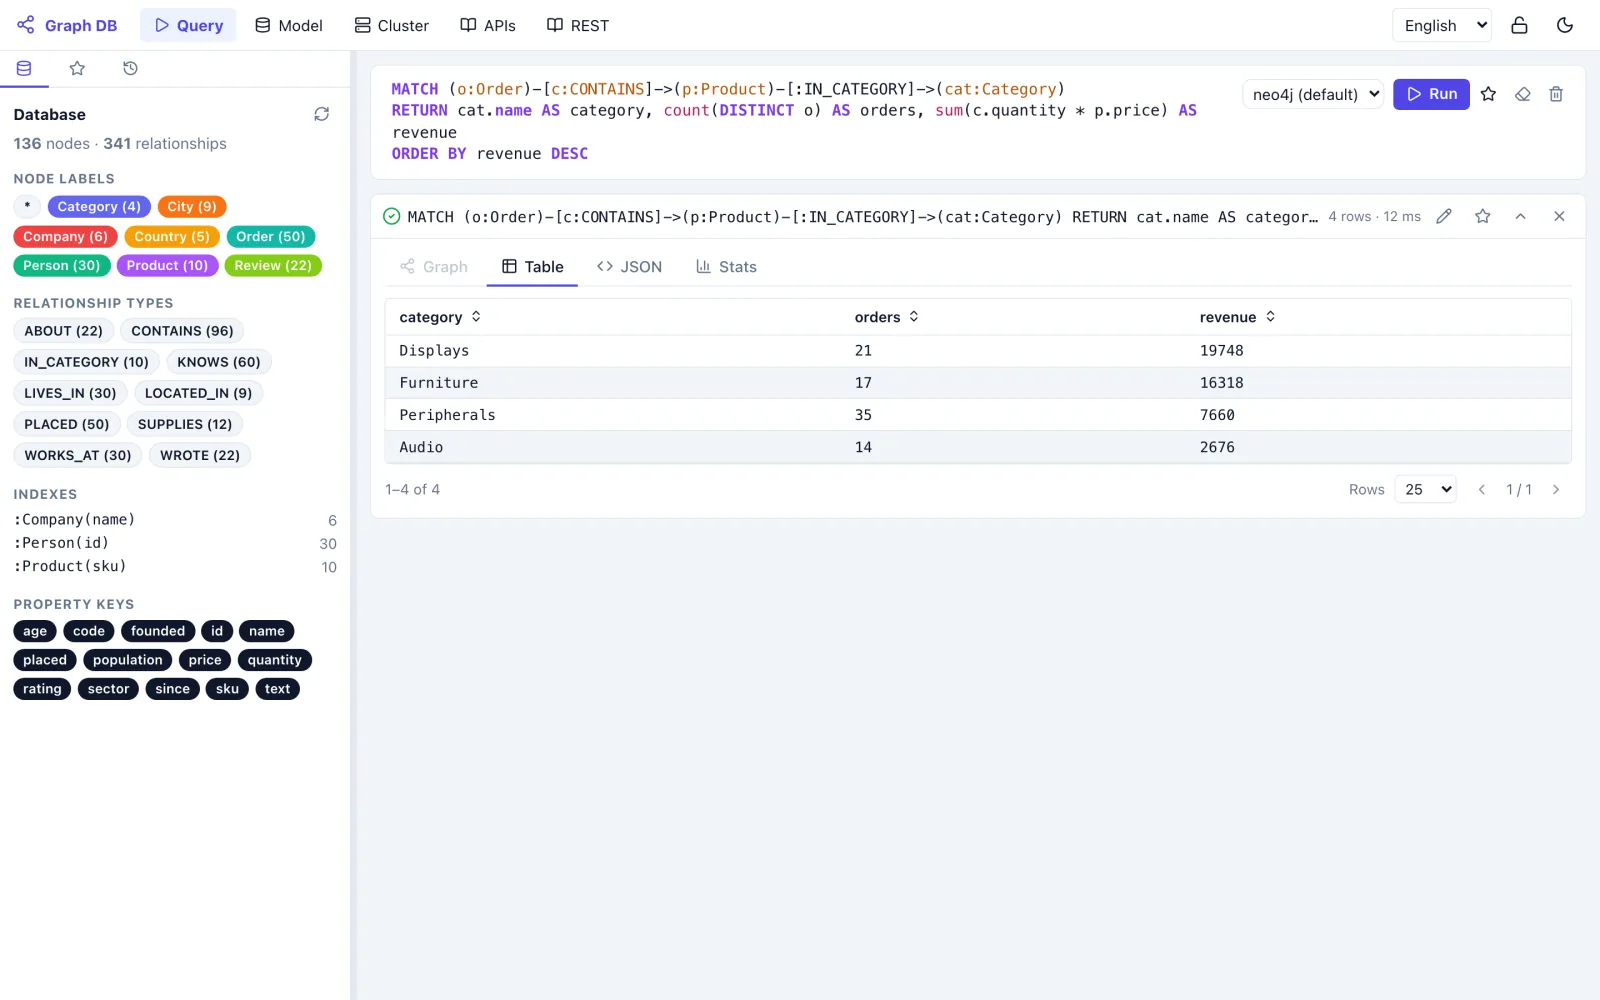
Task: Switch to the JSON result view
Action: coord(629,267)
